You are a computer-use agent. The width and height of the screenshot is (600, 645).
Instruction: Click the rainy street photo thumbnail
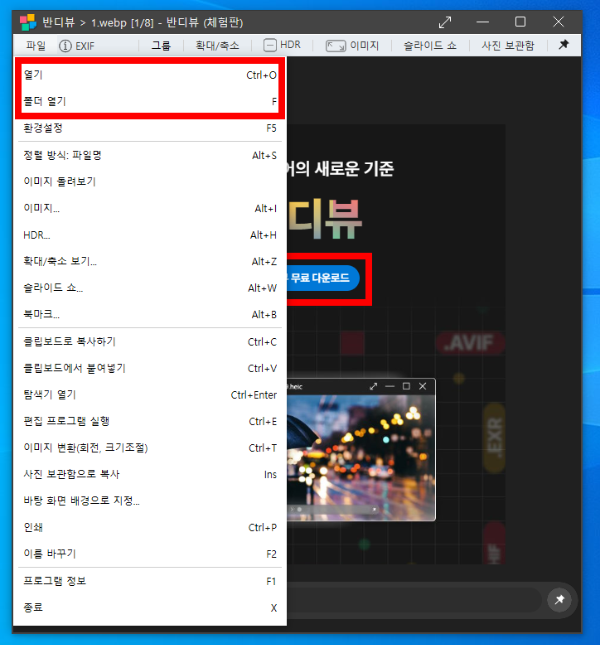[361, 458]
